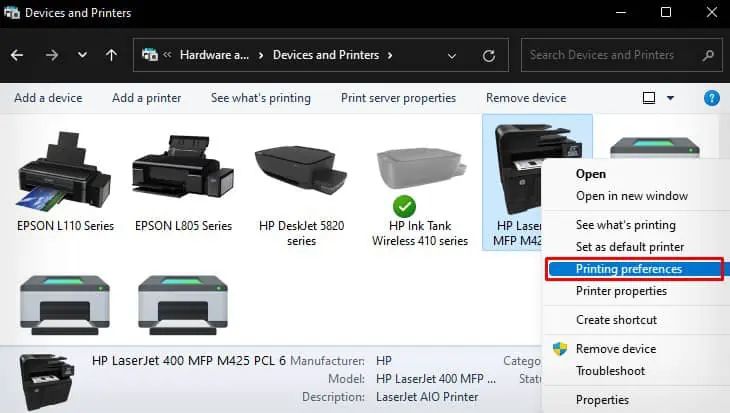Click Add a device in toolbar
730x413 pixels.
coord(48,98)
